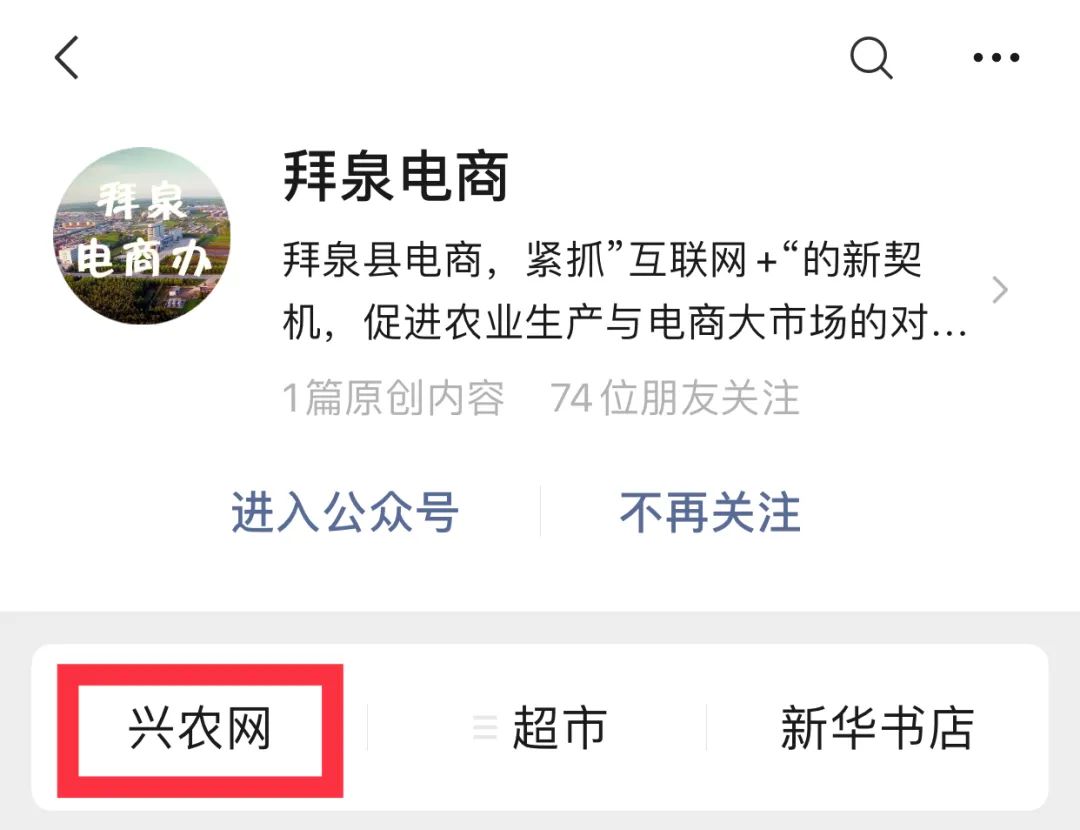Expand account details with right chevron
This screenshot has width=1080, height=830.
click(1000, 290)
